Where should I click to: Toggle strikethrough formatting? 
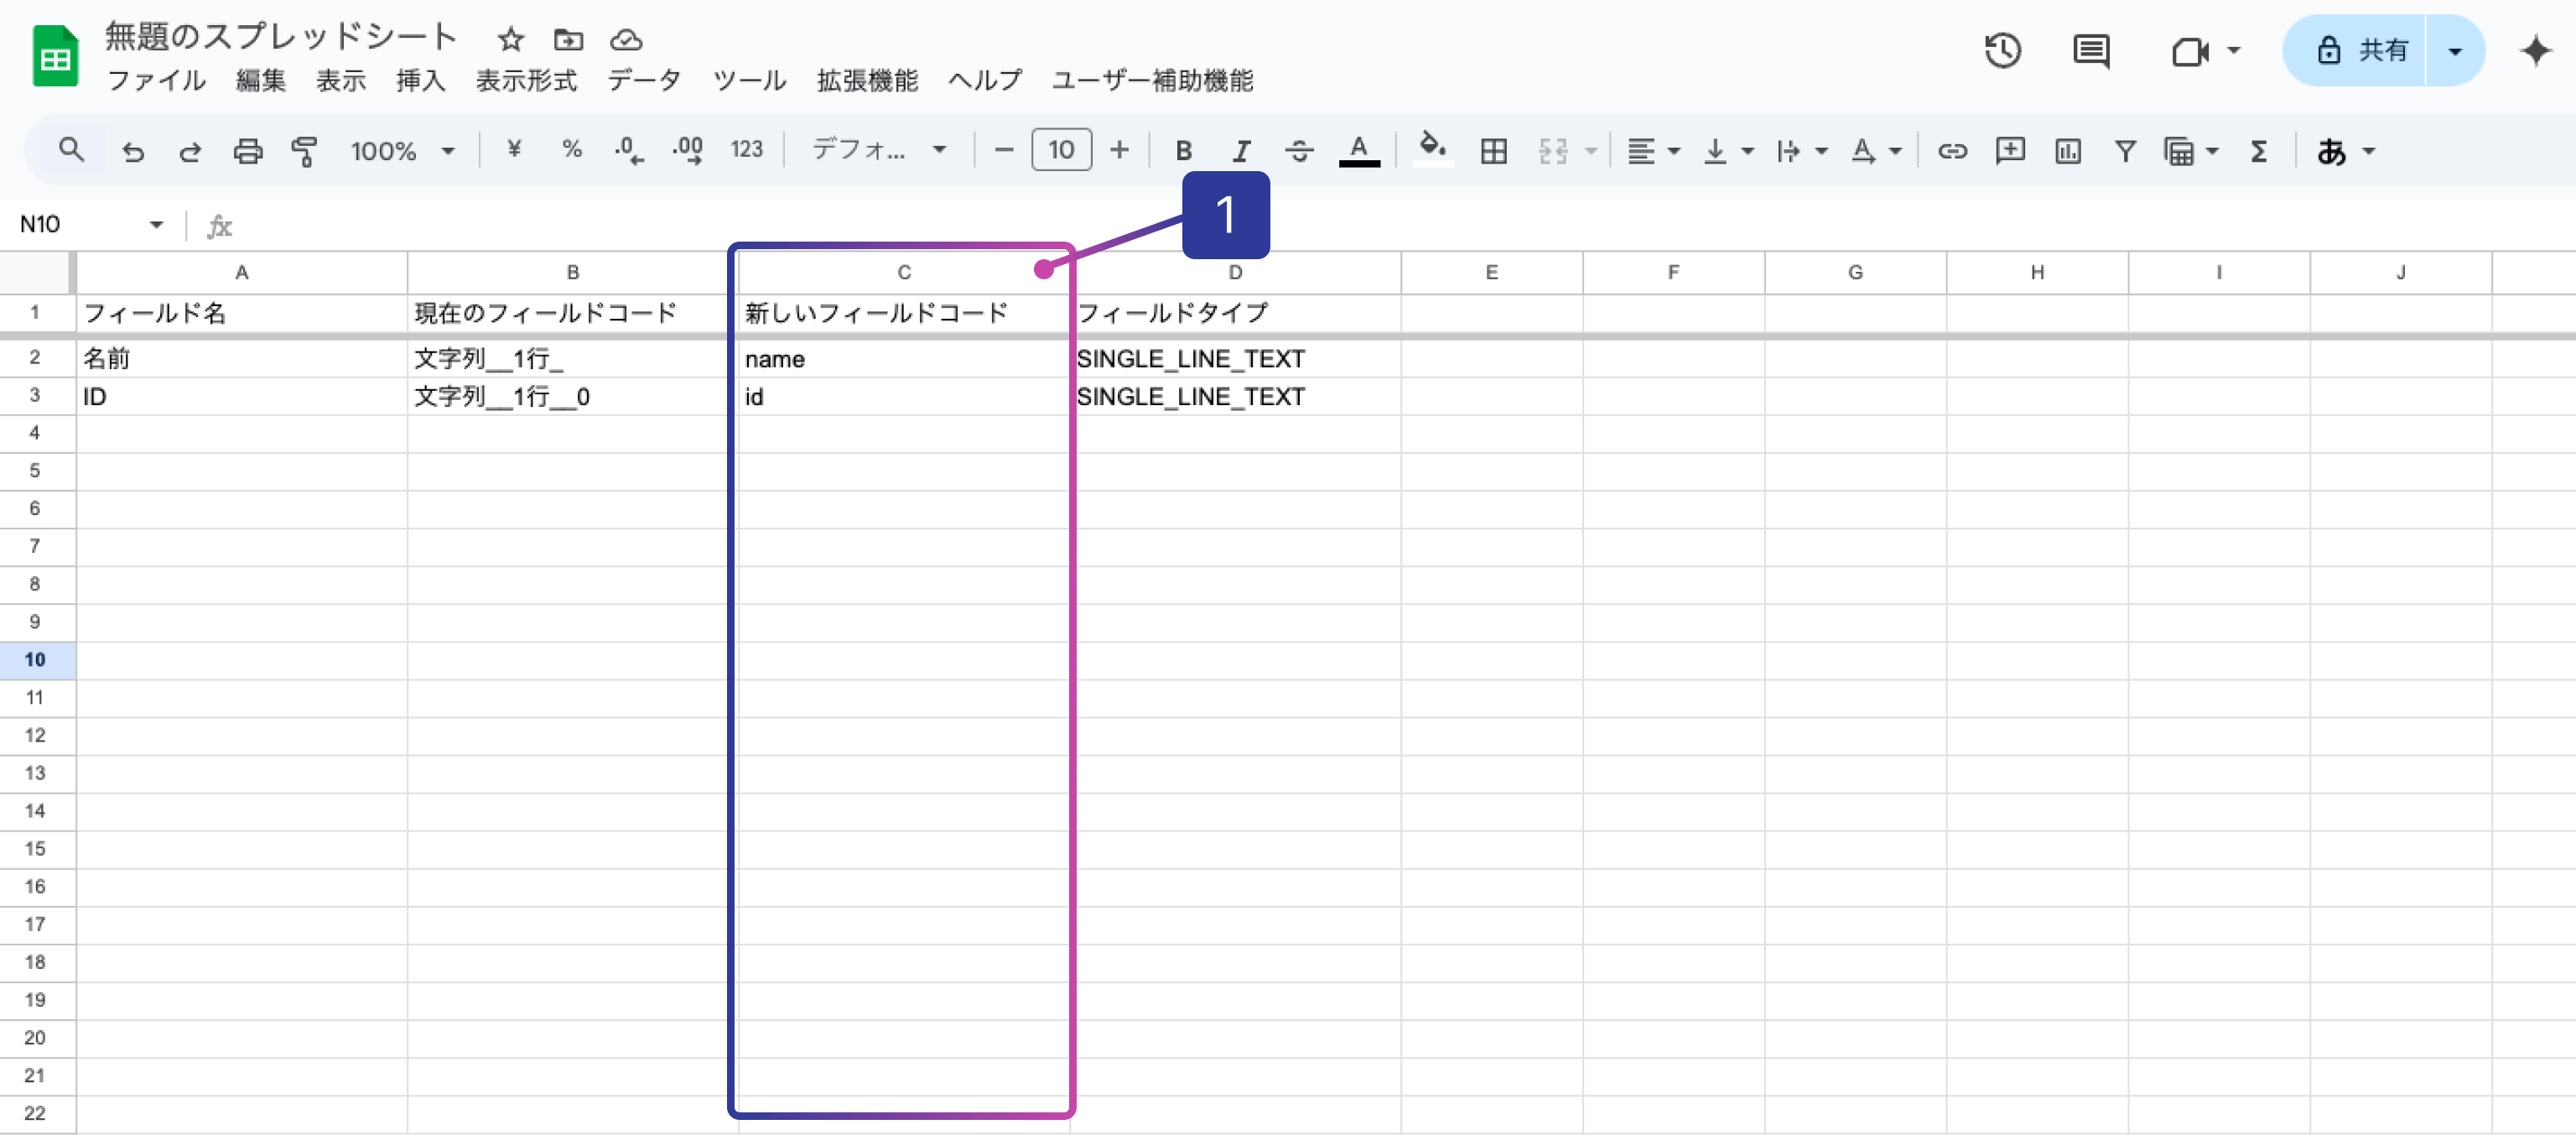point(1299,151)
